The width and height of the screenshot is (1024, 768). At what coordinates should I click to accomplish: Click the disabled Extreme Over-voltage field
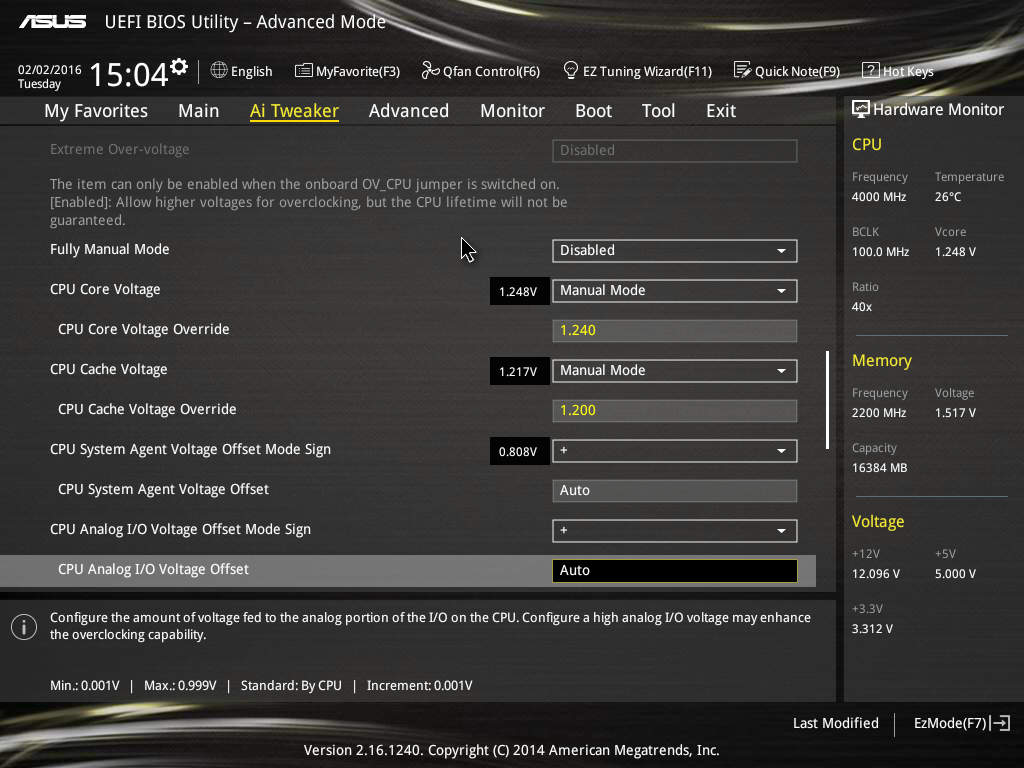tap(675, 151)
